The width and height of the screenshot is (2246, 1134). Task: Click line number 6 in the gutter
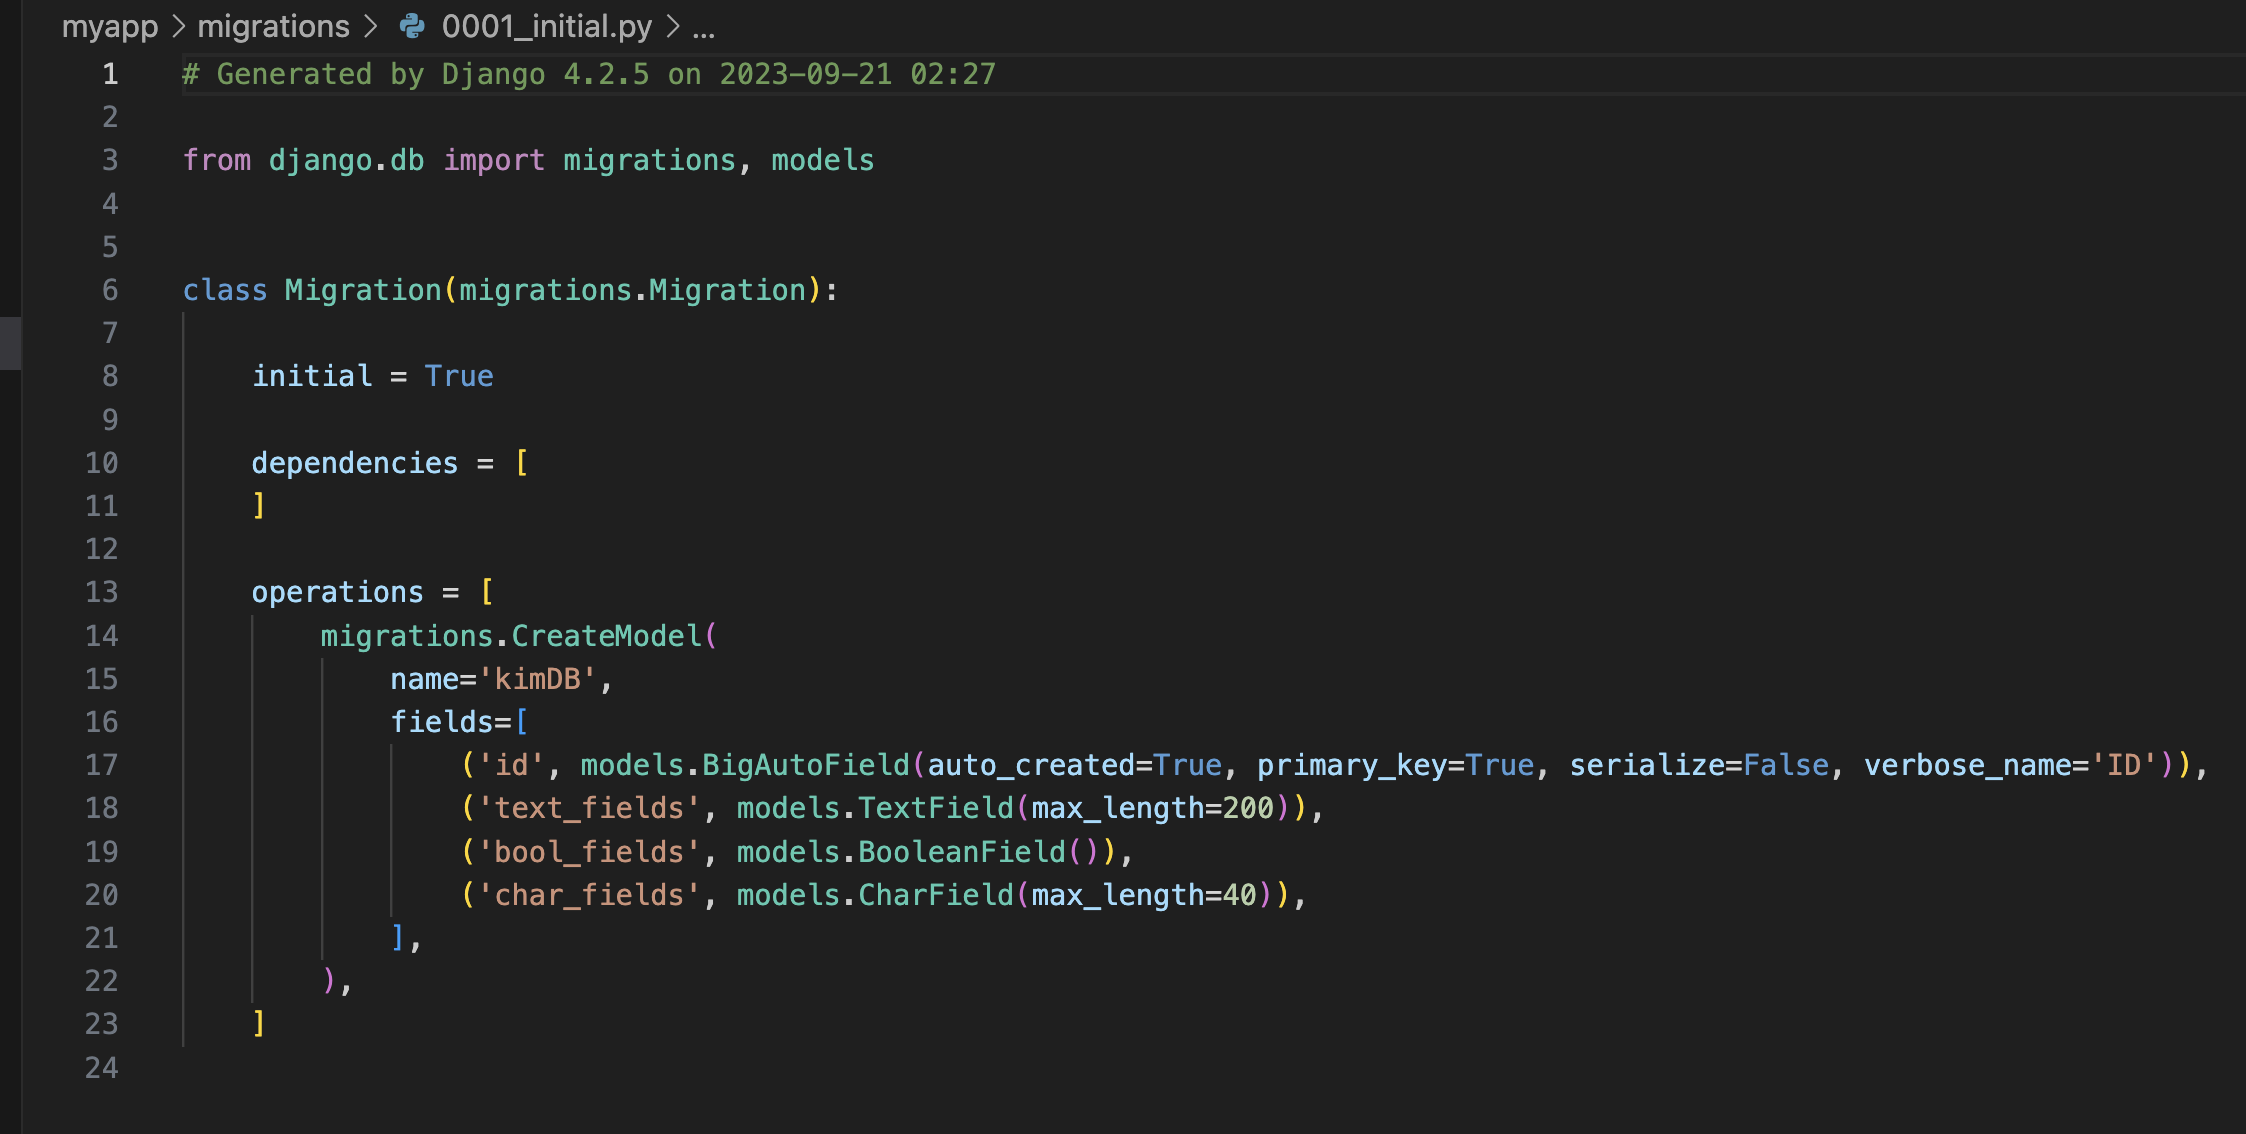(x=110, y=290)
